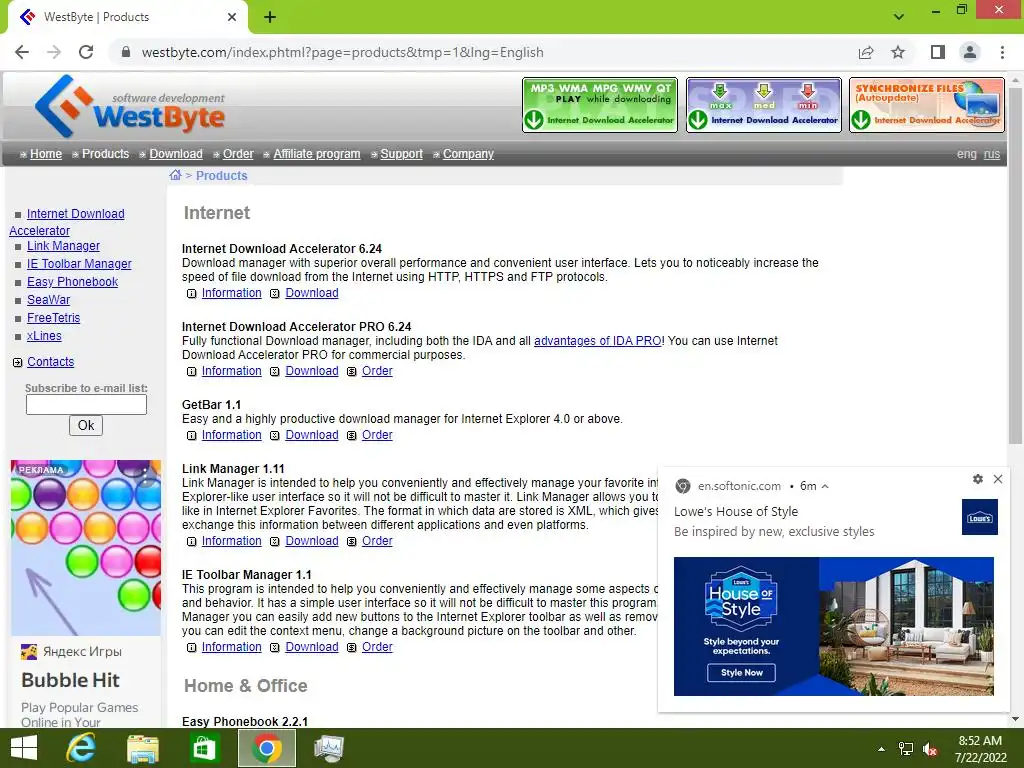Click the WestByte logo
The image size is (1024, 768).
pos(131,106)
